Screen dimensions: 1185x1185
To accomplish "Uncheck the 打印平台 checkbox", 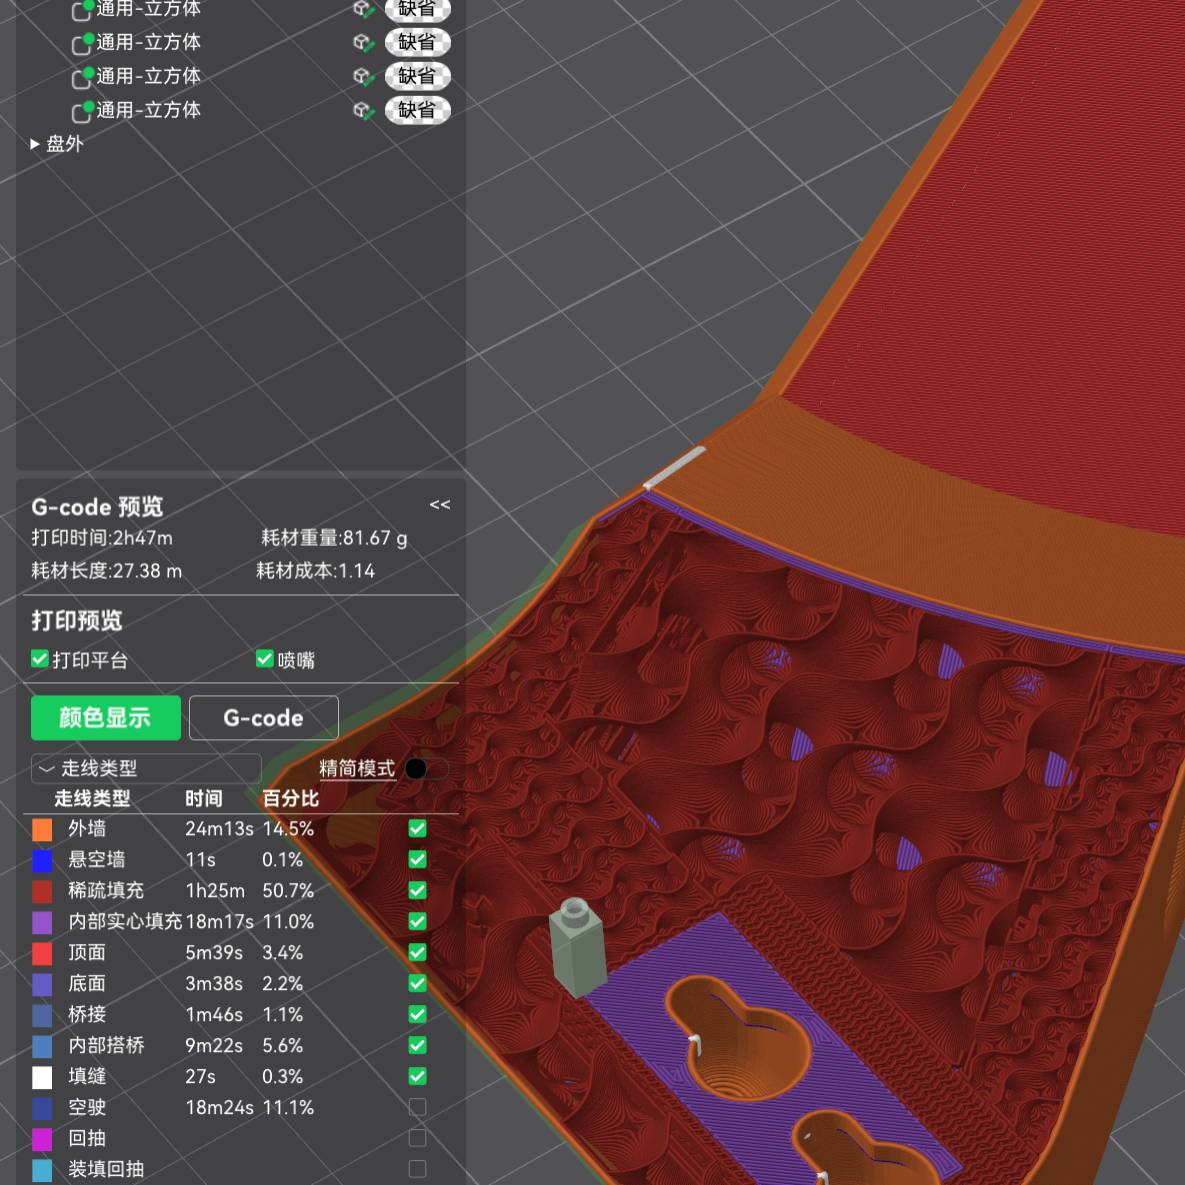I will point(40,659).
